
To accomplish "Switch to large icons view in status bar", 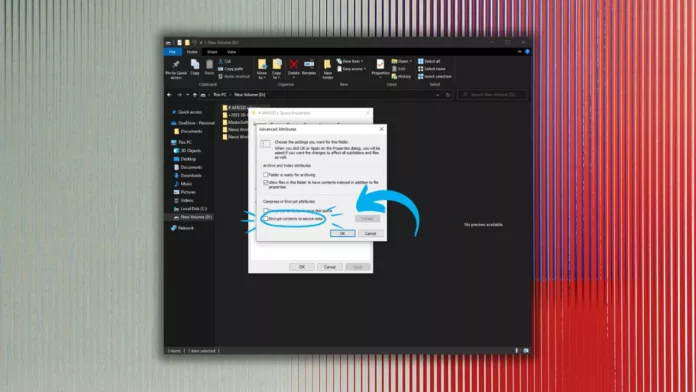I will tap(526, 351).
